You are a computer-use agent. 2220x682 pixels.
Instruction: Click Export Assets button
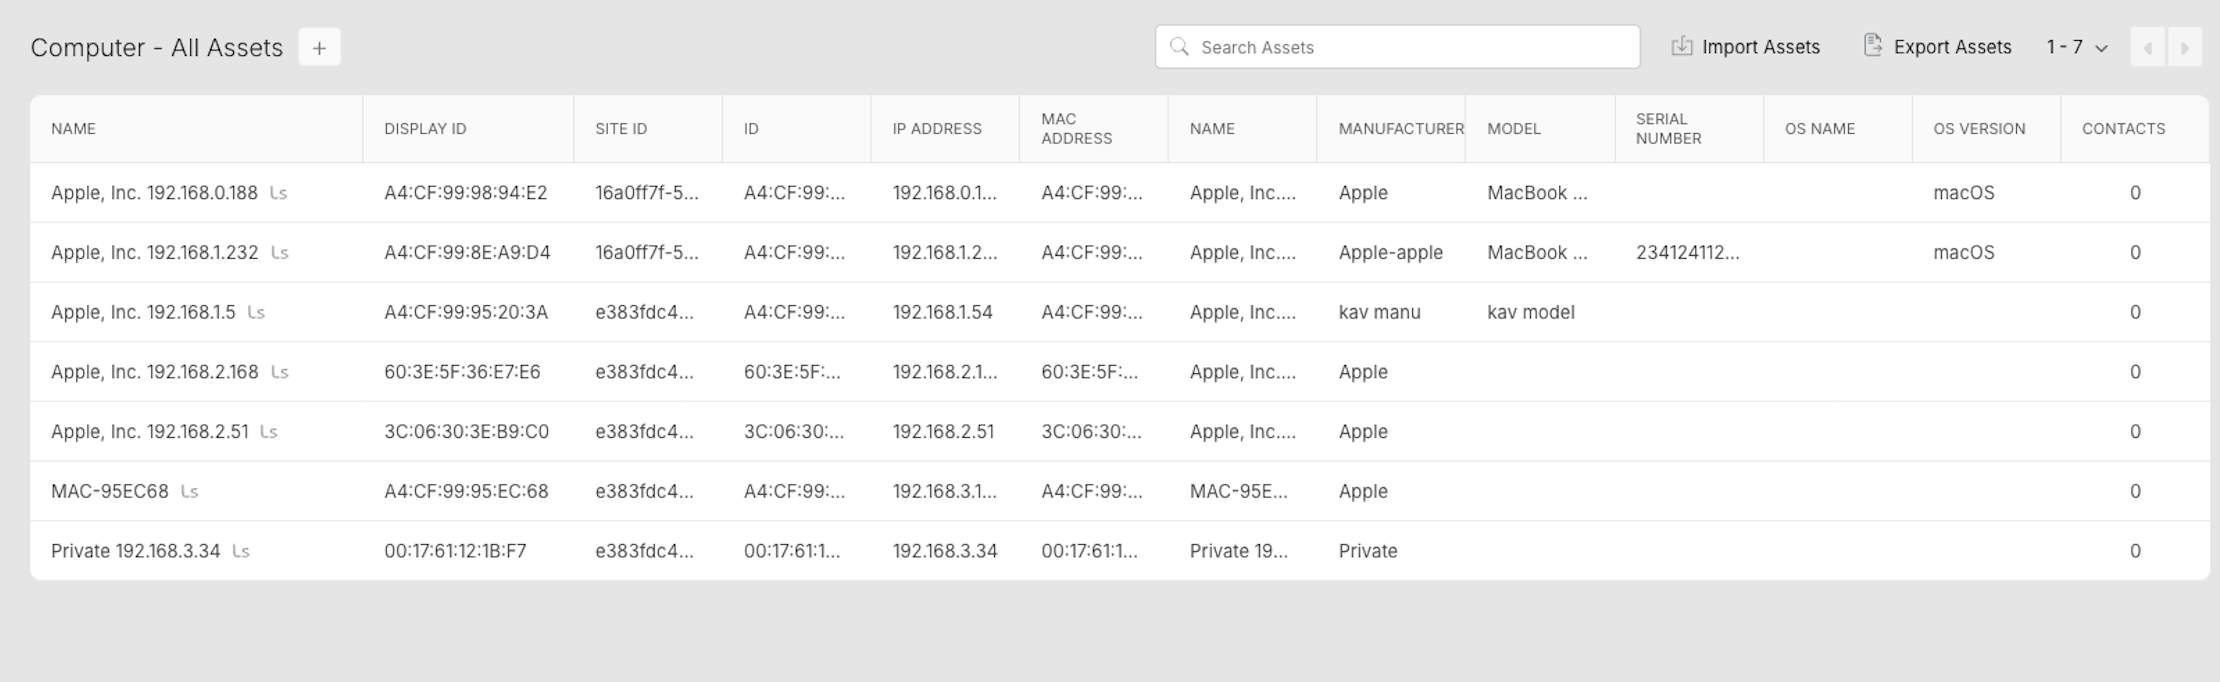(x=1937, y=47)
